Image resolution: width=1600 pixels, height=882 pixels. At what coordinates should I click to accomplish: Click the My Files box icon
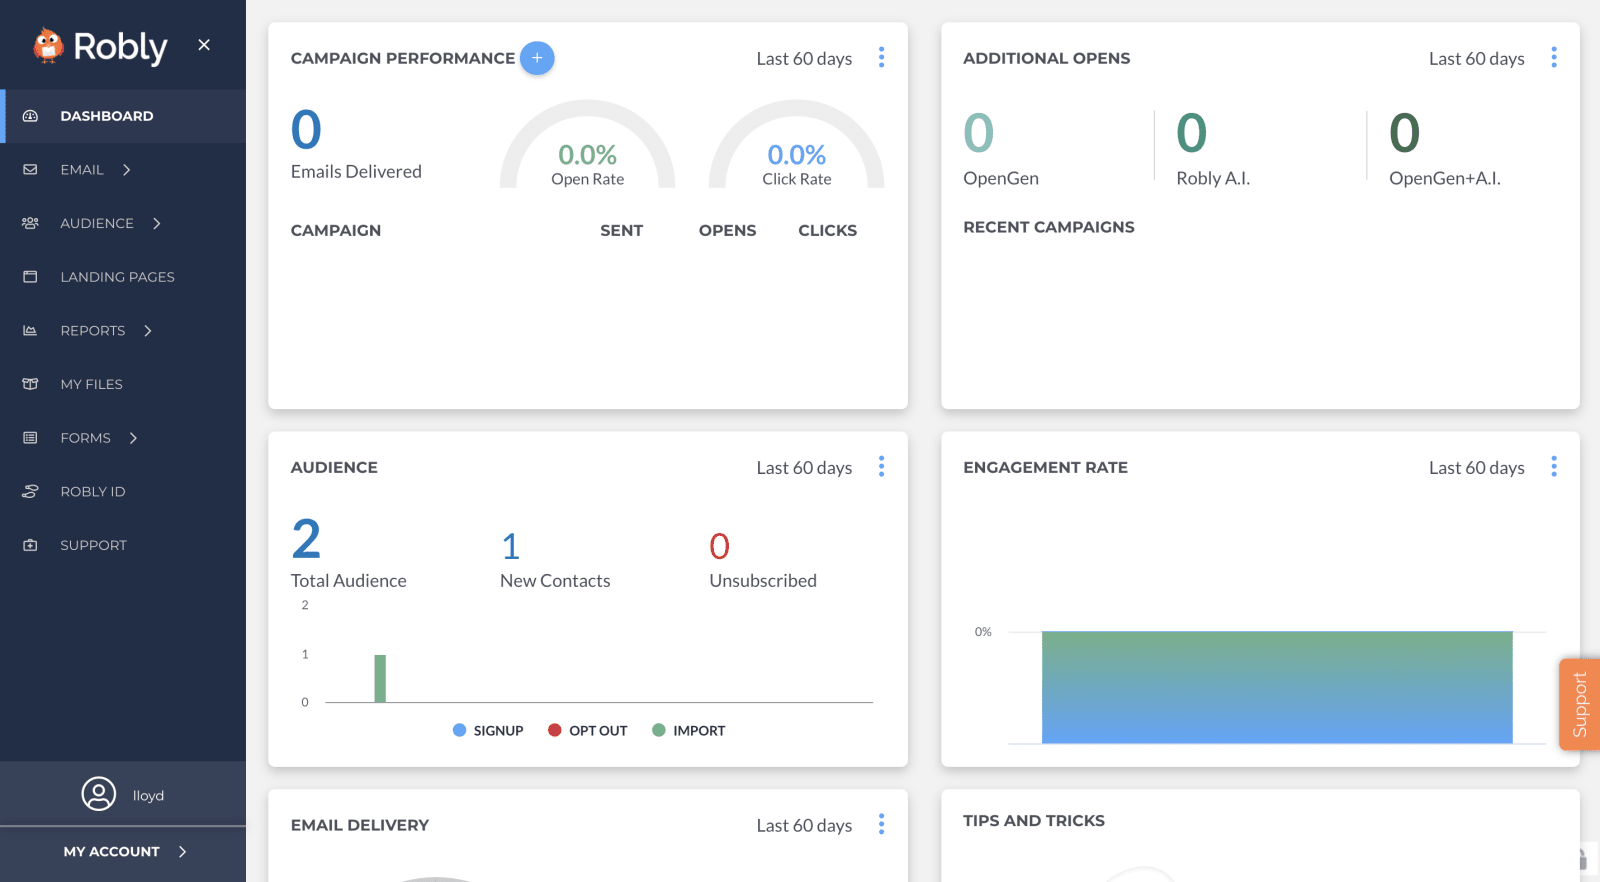coord(30,384)
